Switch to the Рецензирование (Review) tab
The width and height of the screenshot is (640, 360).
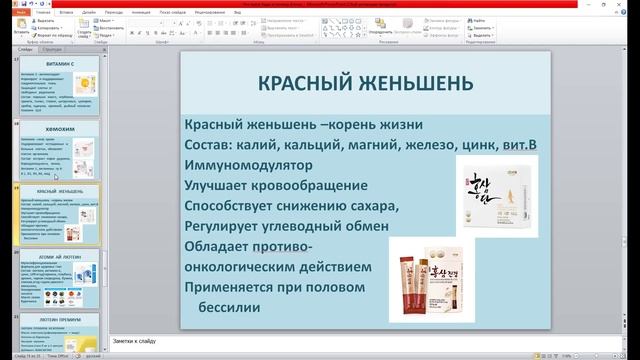pos(210,12)
